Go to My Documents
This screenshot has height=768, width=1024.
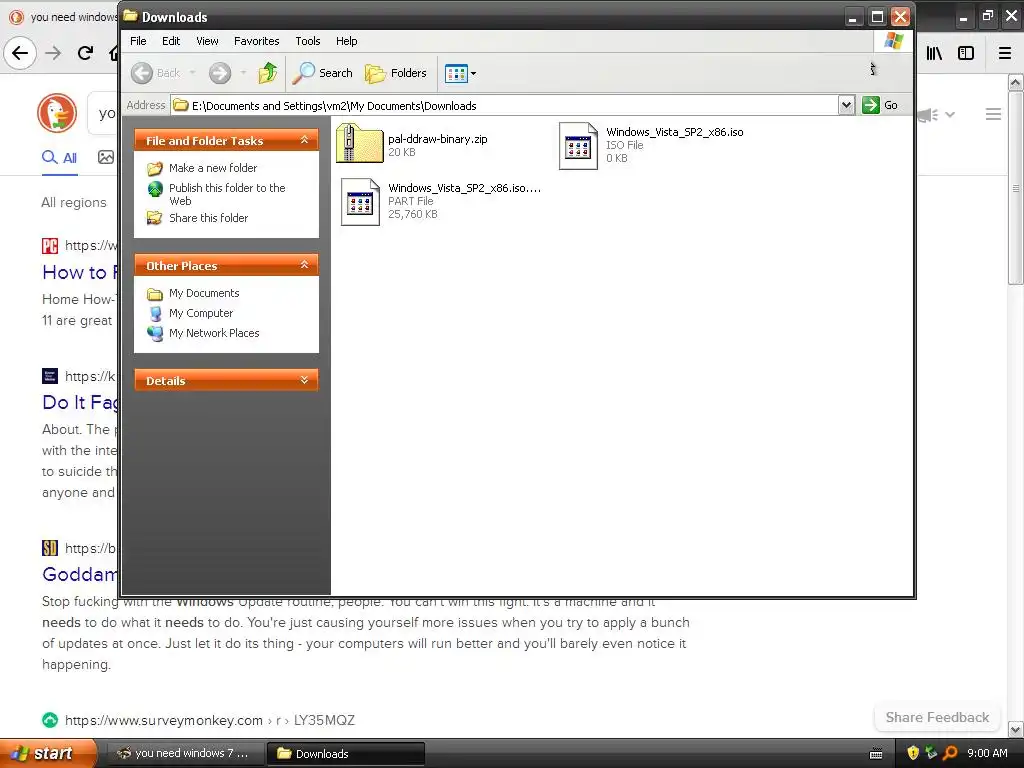tap(204, 293)
